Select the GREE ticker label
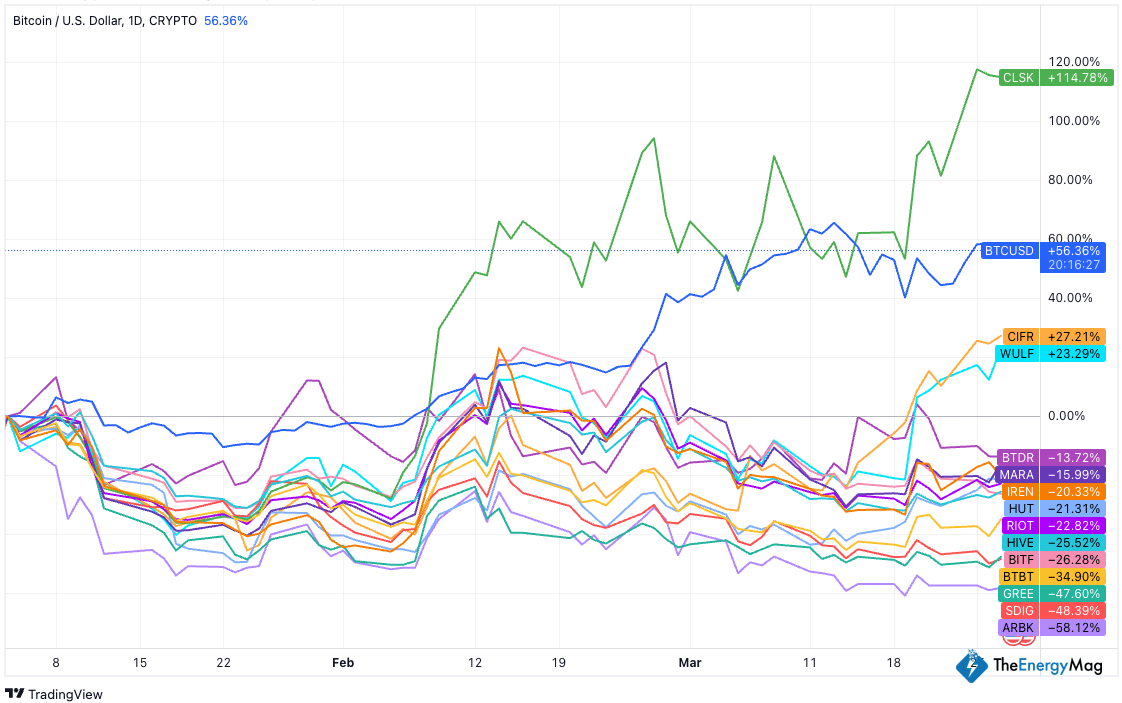 pyautogui.click(x=1019, y=594)
